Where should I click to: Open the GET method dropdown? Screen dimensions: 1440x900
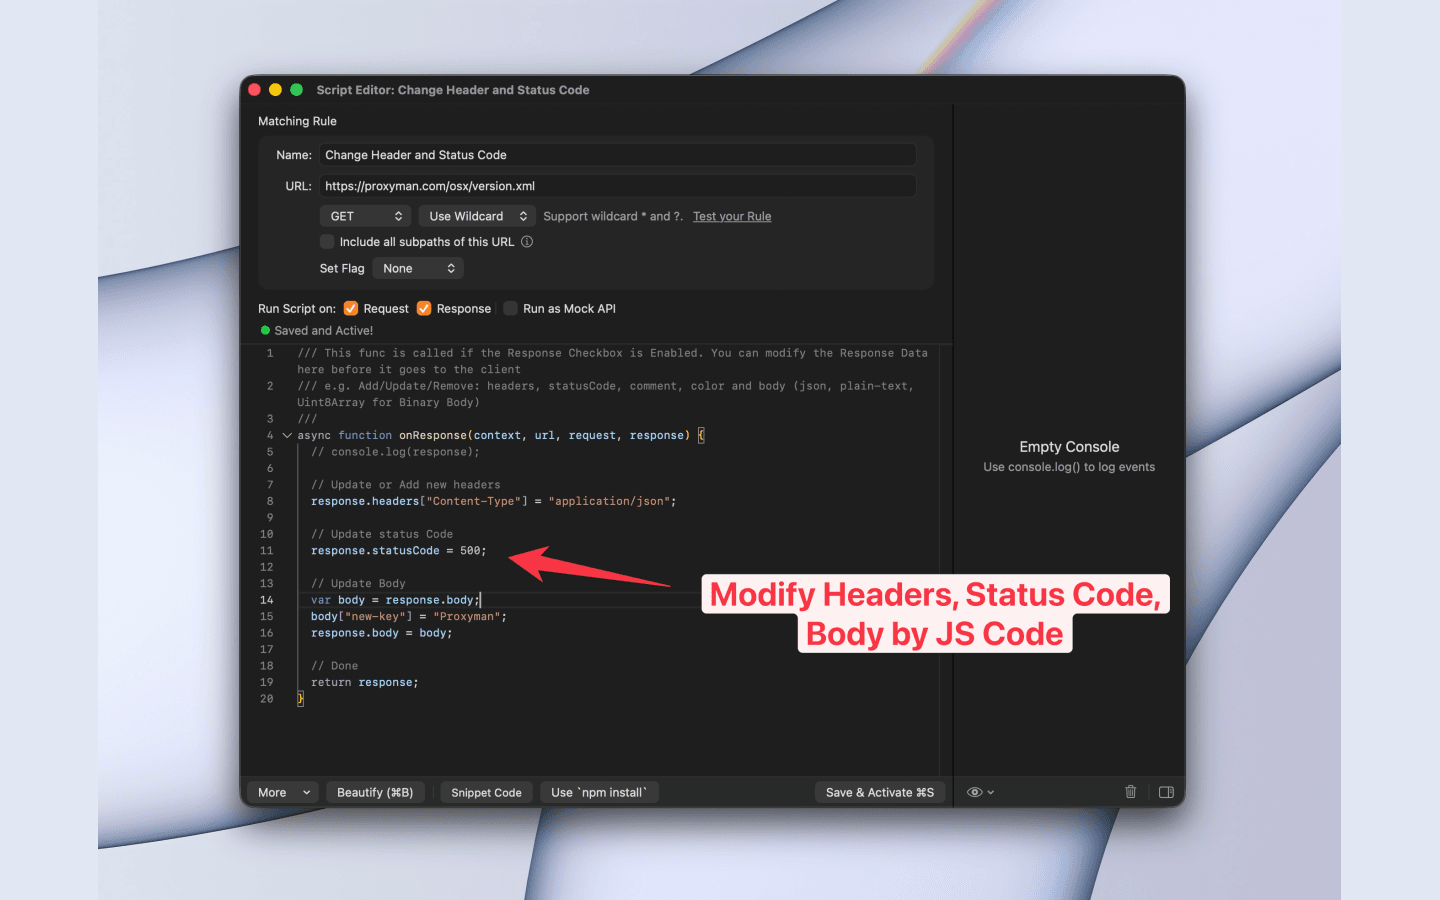(366, 216)
